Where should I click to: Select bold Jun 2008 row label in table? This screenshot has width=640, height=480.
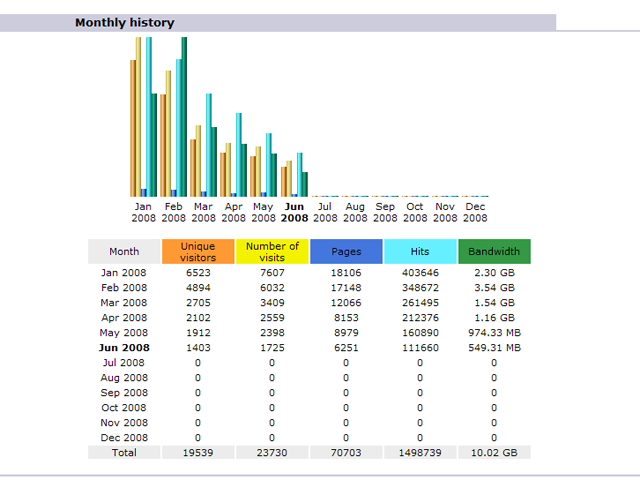[124, 348]
